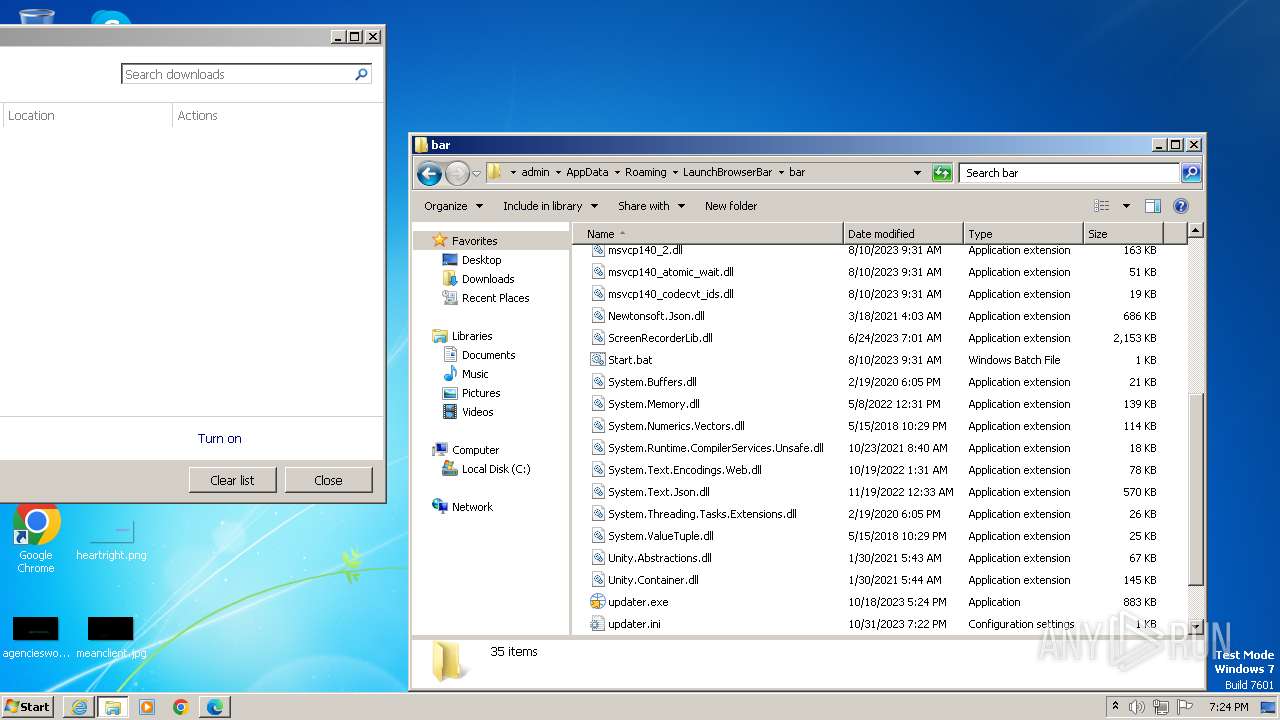Viewport: 1280px width, 720px height.
Task: Expand Roaming breadcrumb arrow in address bar
Action: pyautogui.click(x=675, y=173)
